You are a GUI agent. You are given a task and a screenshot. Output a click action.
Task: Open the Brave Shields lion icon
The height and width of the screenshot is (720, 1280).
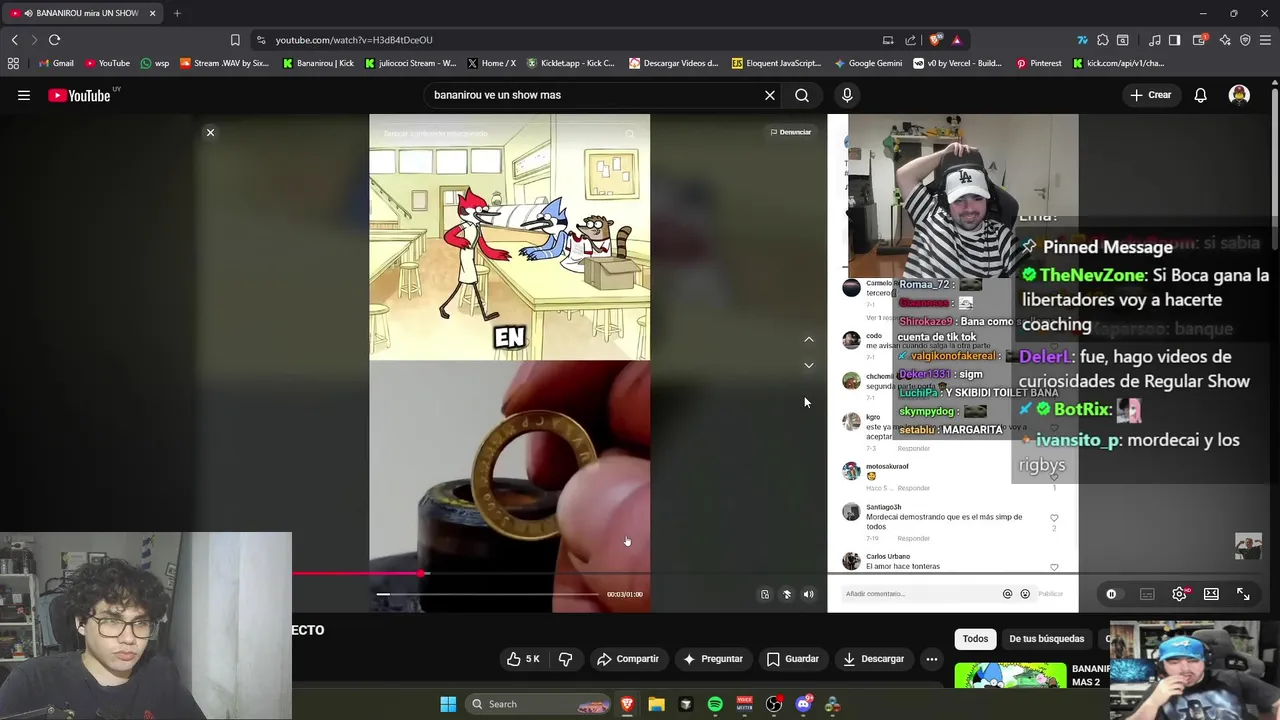pyautogui.click(x=935, y=40)
